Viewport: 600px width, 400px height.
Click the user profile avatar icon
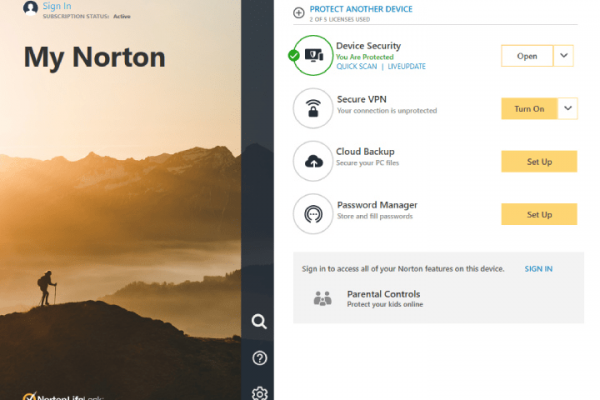pyautogui.click(x=30, y=8)
